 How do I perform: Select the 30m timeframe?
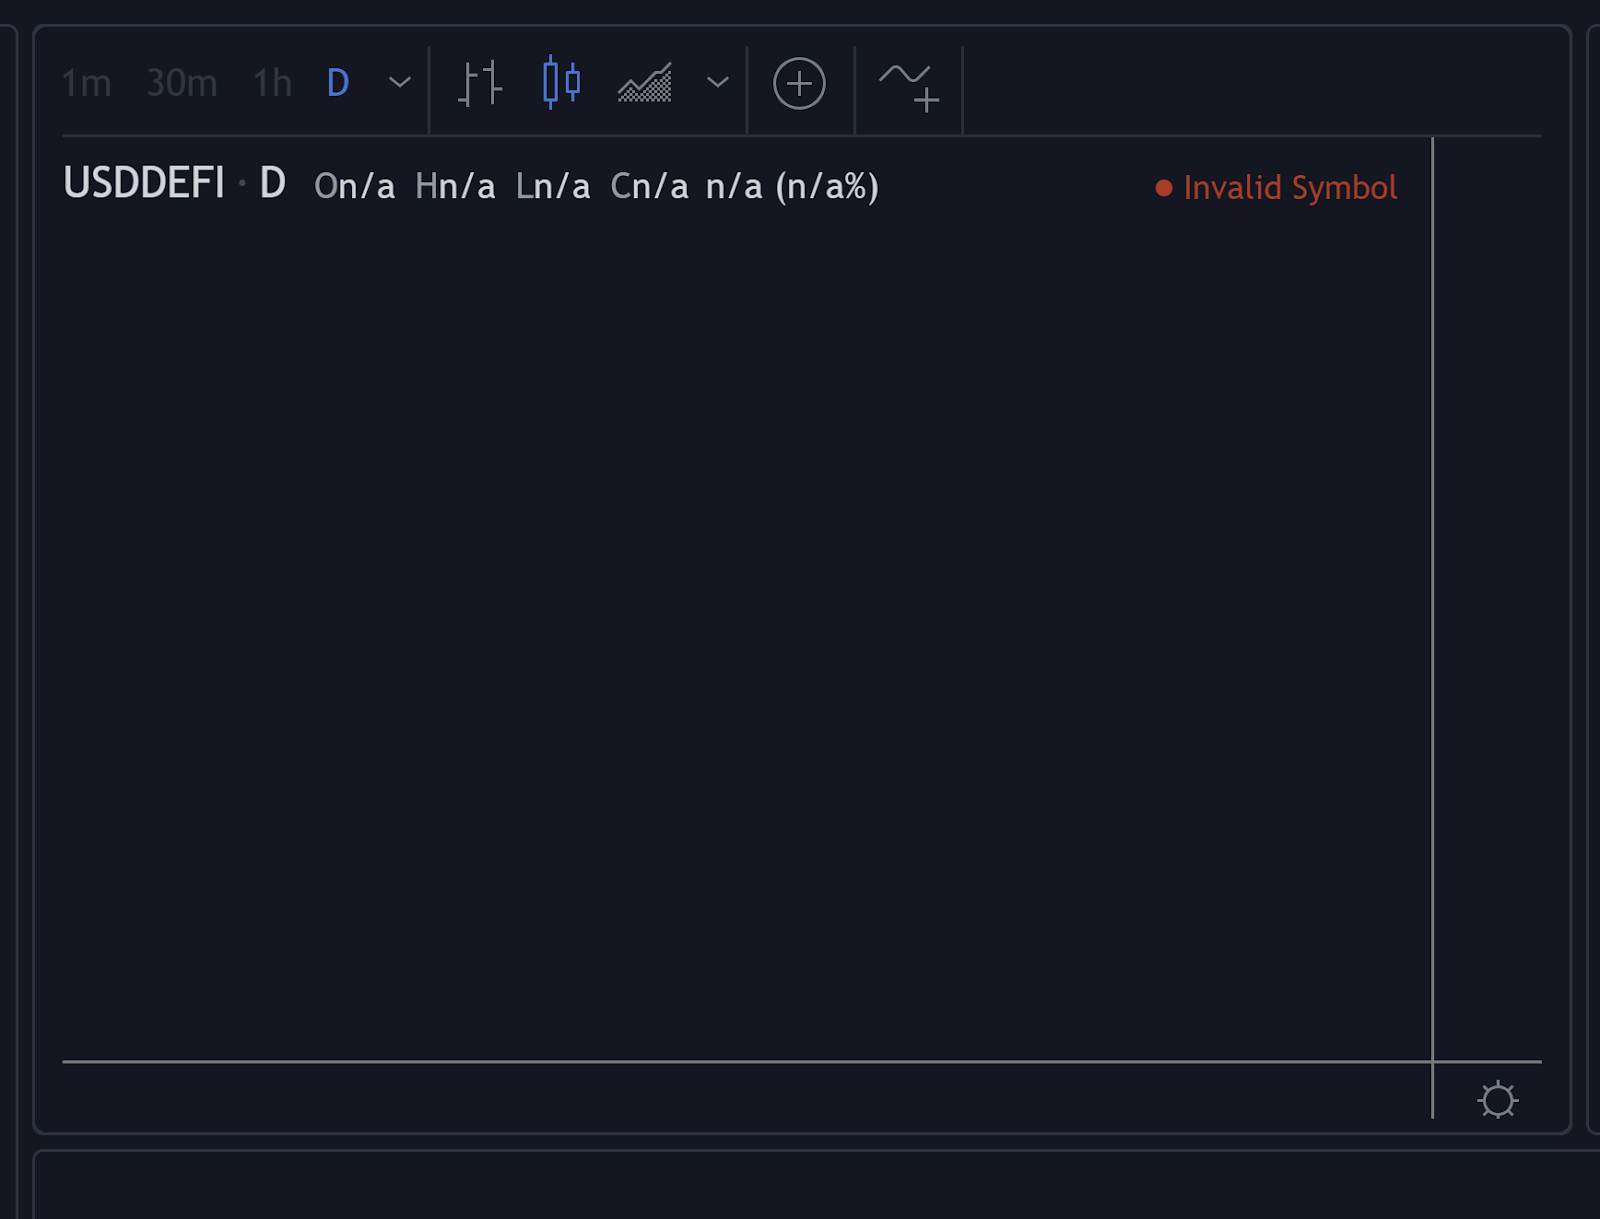point(182,83)
